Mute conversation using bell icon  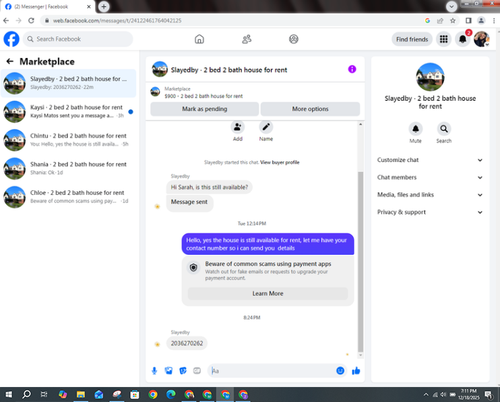[x=415, y=129]
